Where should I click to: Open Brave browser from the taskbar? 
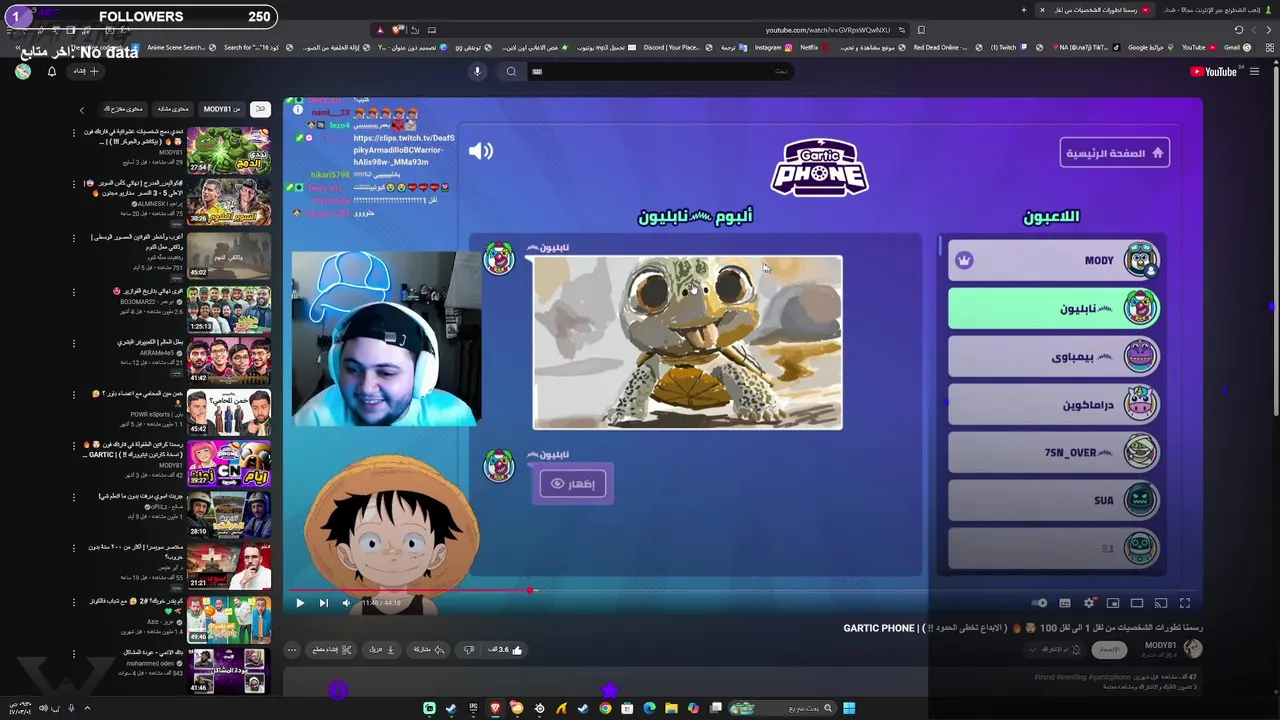(495, 708)
